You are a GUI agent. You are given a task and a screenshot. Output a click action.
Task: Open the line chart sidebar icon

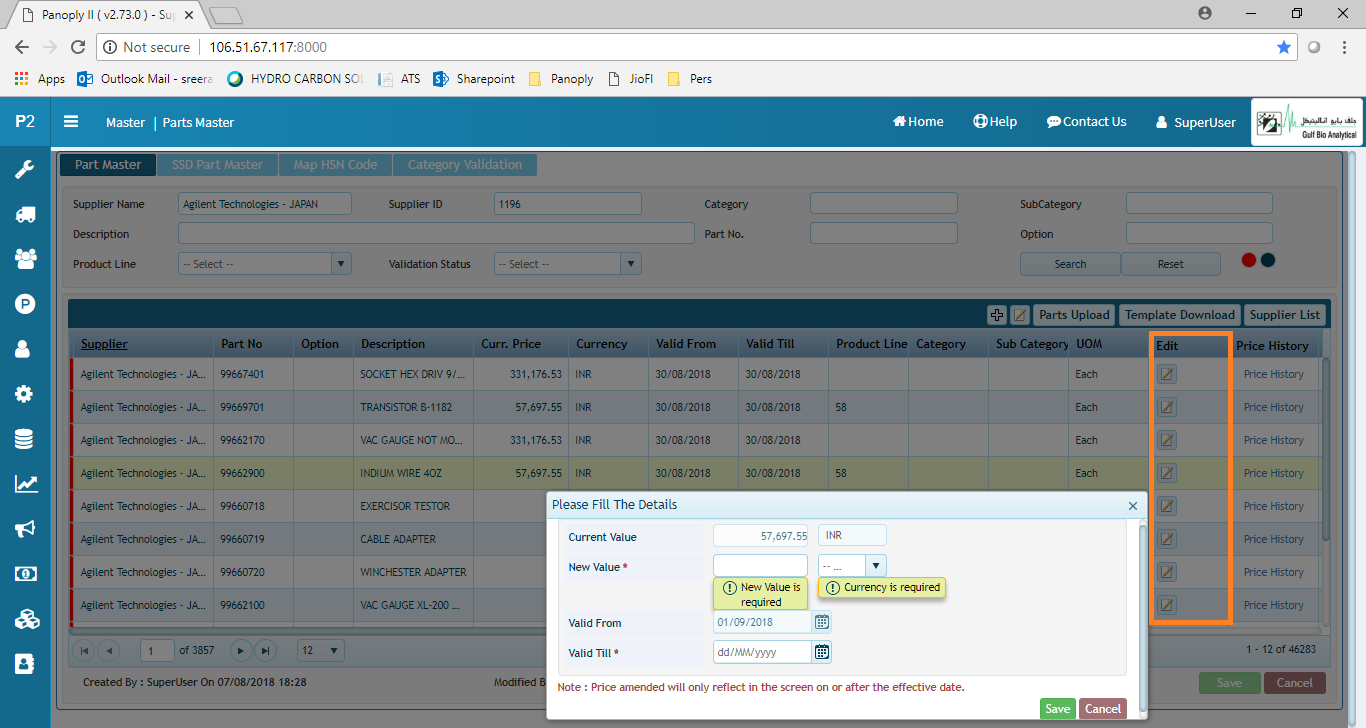tap(25, 484)
